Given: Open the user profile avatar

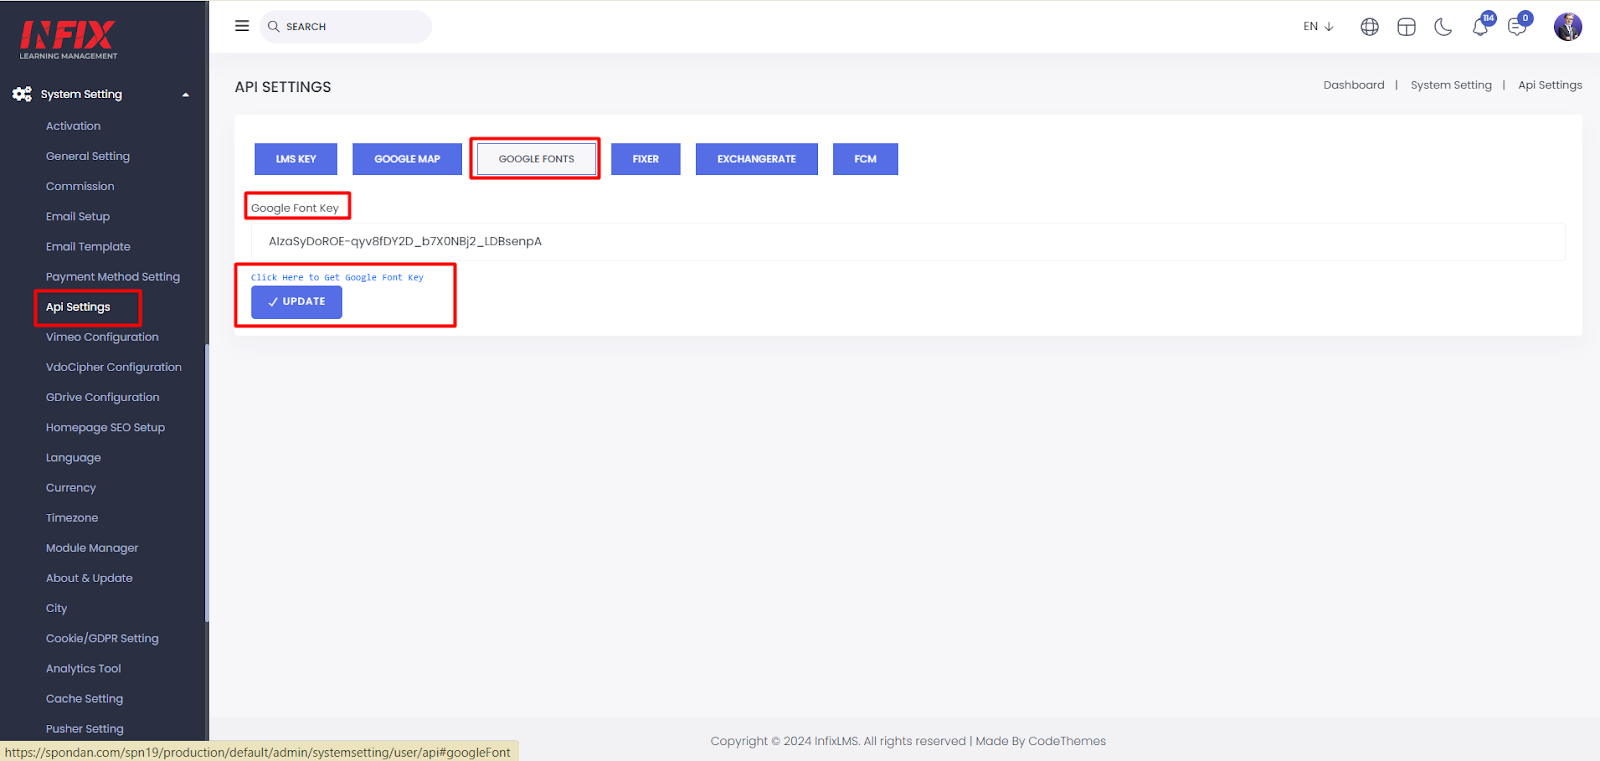Looking at the screenshot, I should pos(1568,26).
